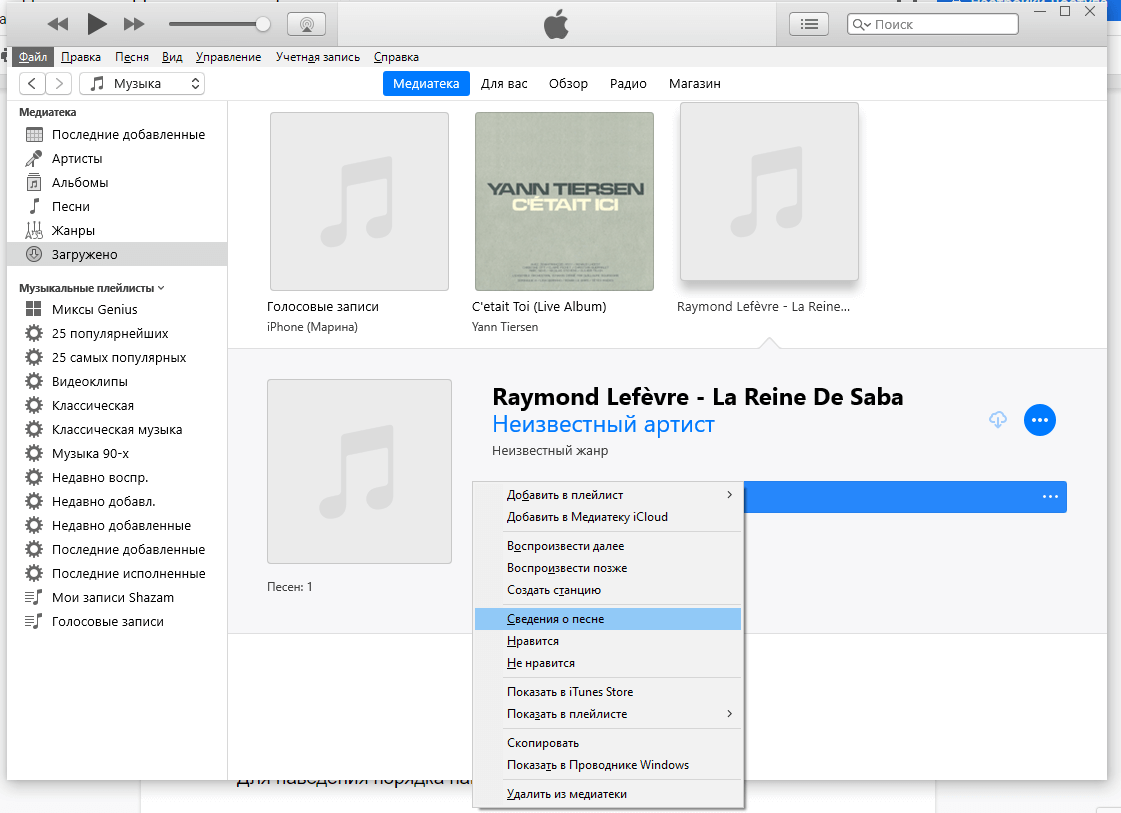Open the AirPlay output selector
Image resolution: width=1121 pixels, height=813 pixels.
point(306,24)
